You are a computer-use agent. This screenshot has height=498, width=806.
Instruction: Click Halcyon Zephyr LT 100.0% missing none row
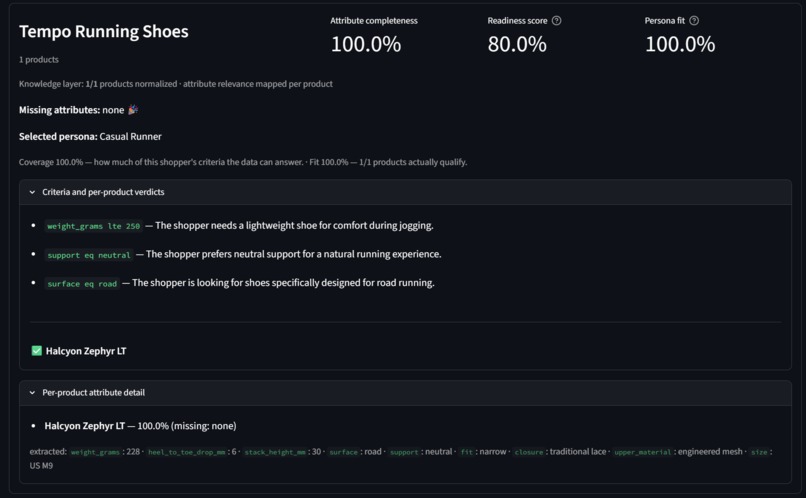click(140, 426)
